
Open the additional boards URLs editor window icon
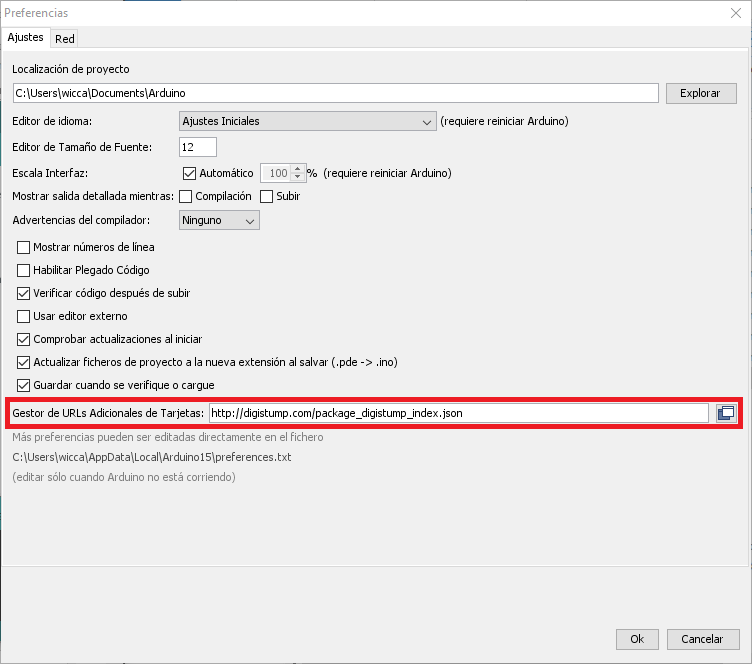tap(726, 412)
